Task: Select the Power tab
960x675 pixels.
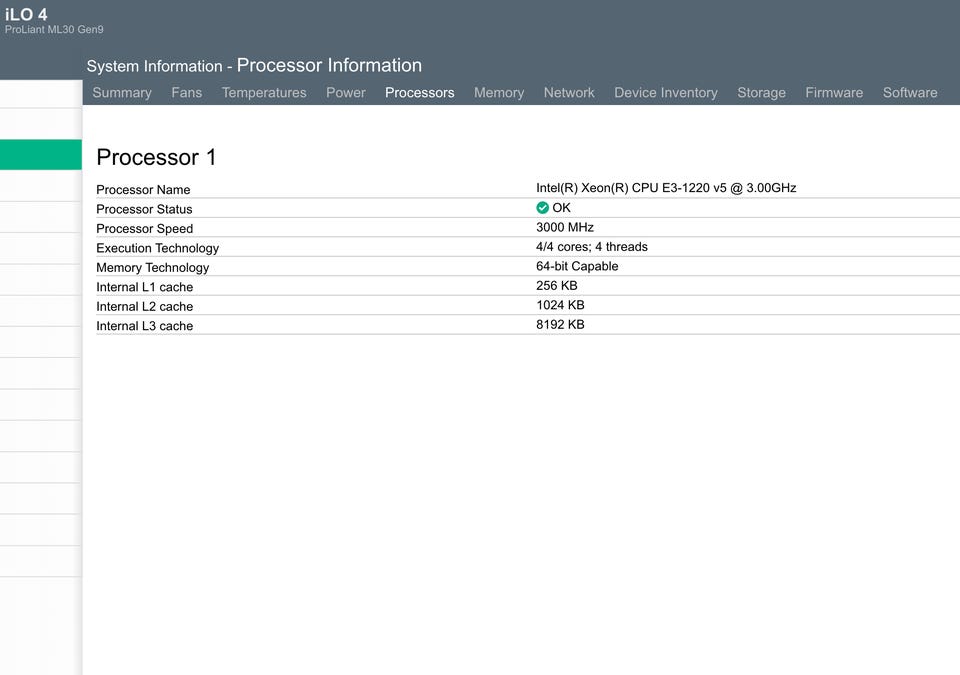Action: [346, 93]
